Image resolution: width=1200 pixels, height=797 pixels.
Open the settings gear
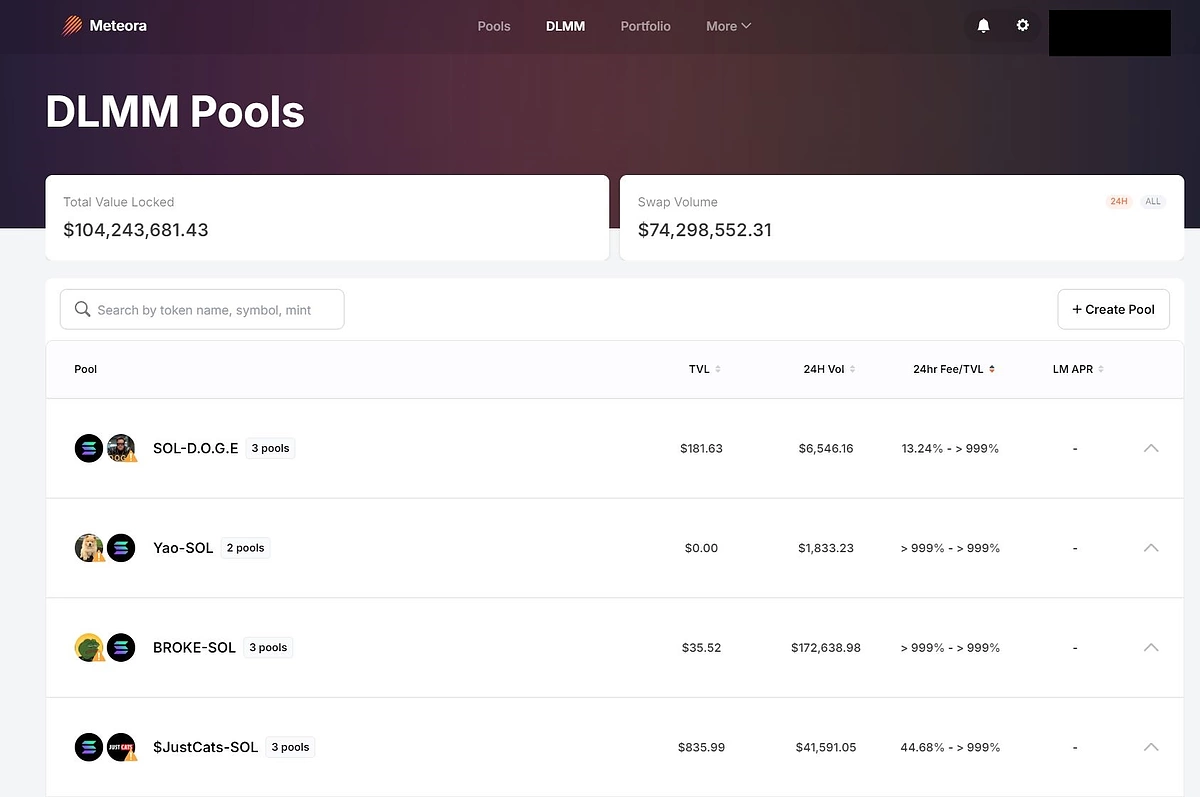(x=1023, y=25)
